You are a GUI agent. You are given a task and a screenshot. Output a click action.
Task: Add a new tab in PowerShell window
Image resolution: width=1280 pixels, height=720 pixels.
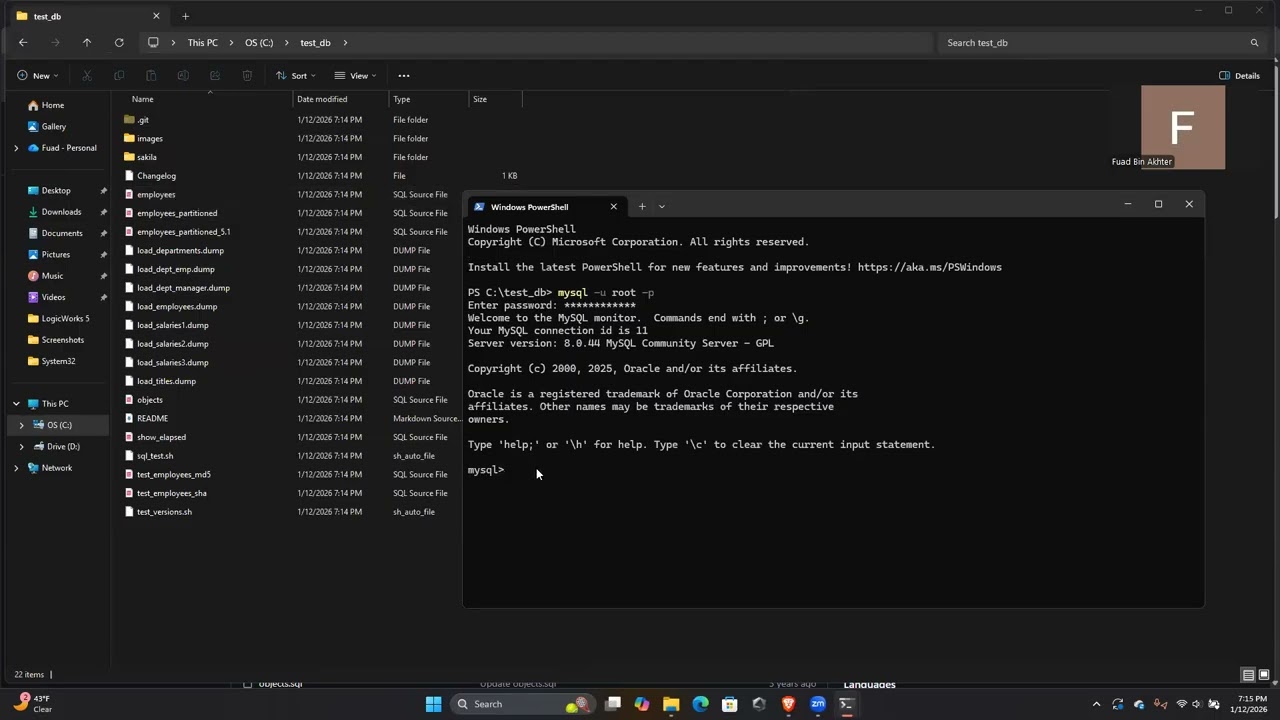pyautogui.click(x=642, y=207)
